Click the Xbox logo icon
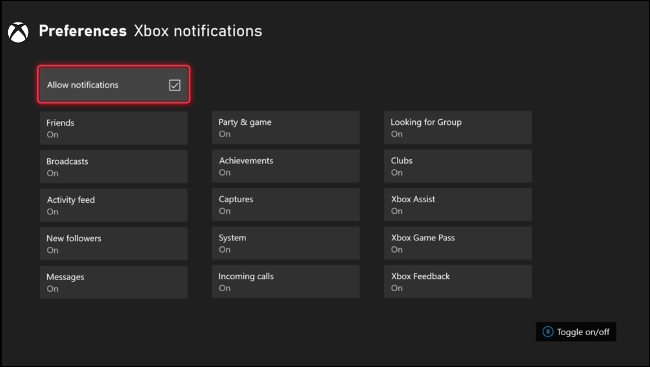 coord(18,32)
